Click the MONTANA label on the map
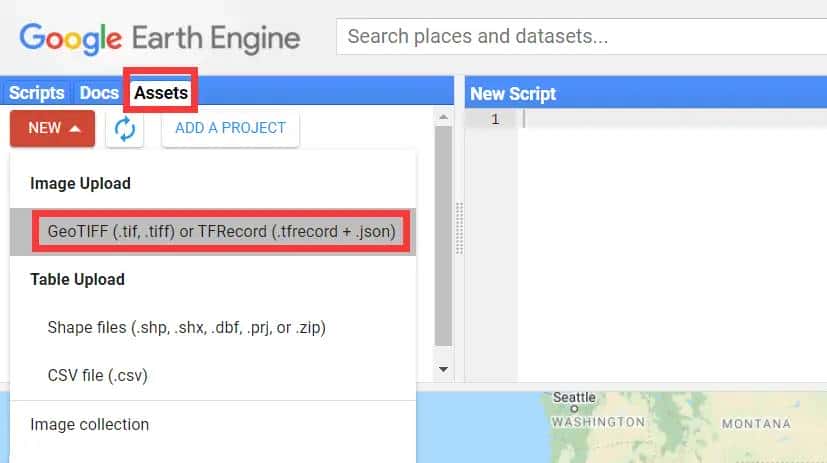The width and height of the screenshot is (827, 463). 756,423
